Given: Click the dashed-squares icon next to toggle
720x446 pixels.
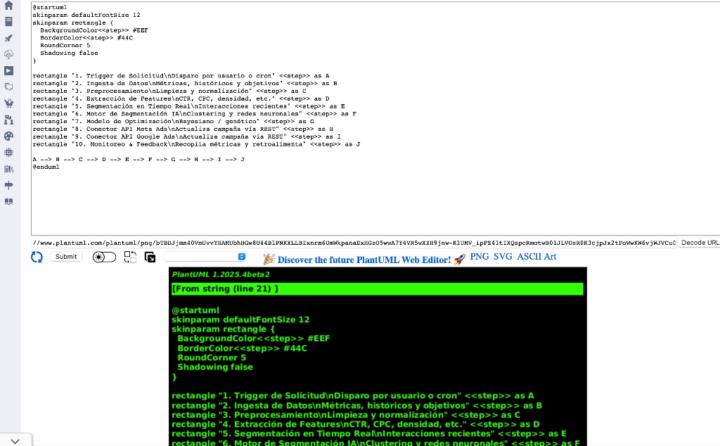Looking at the screenshot, I should tap(130, 257).
